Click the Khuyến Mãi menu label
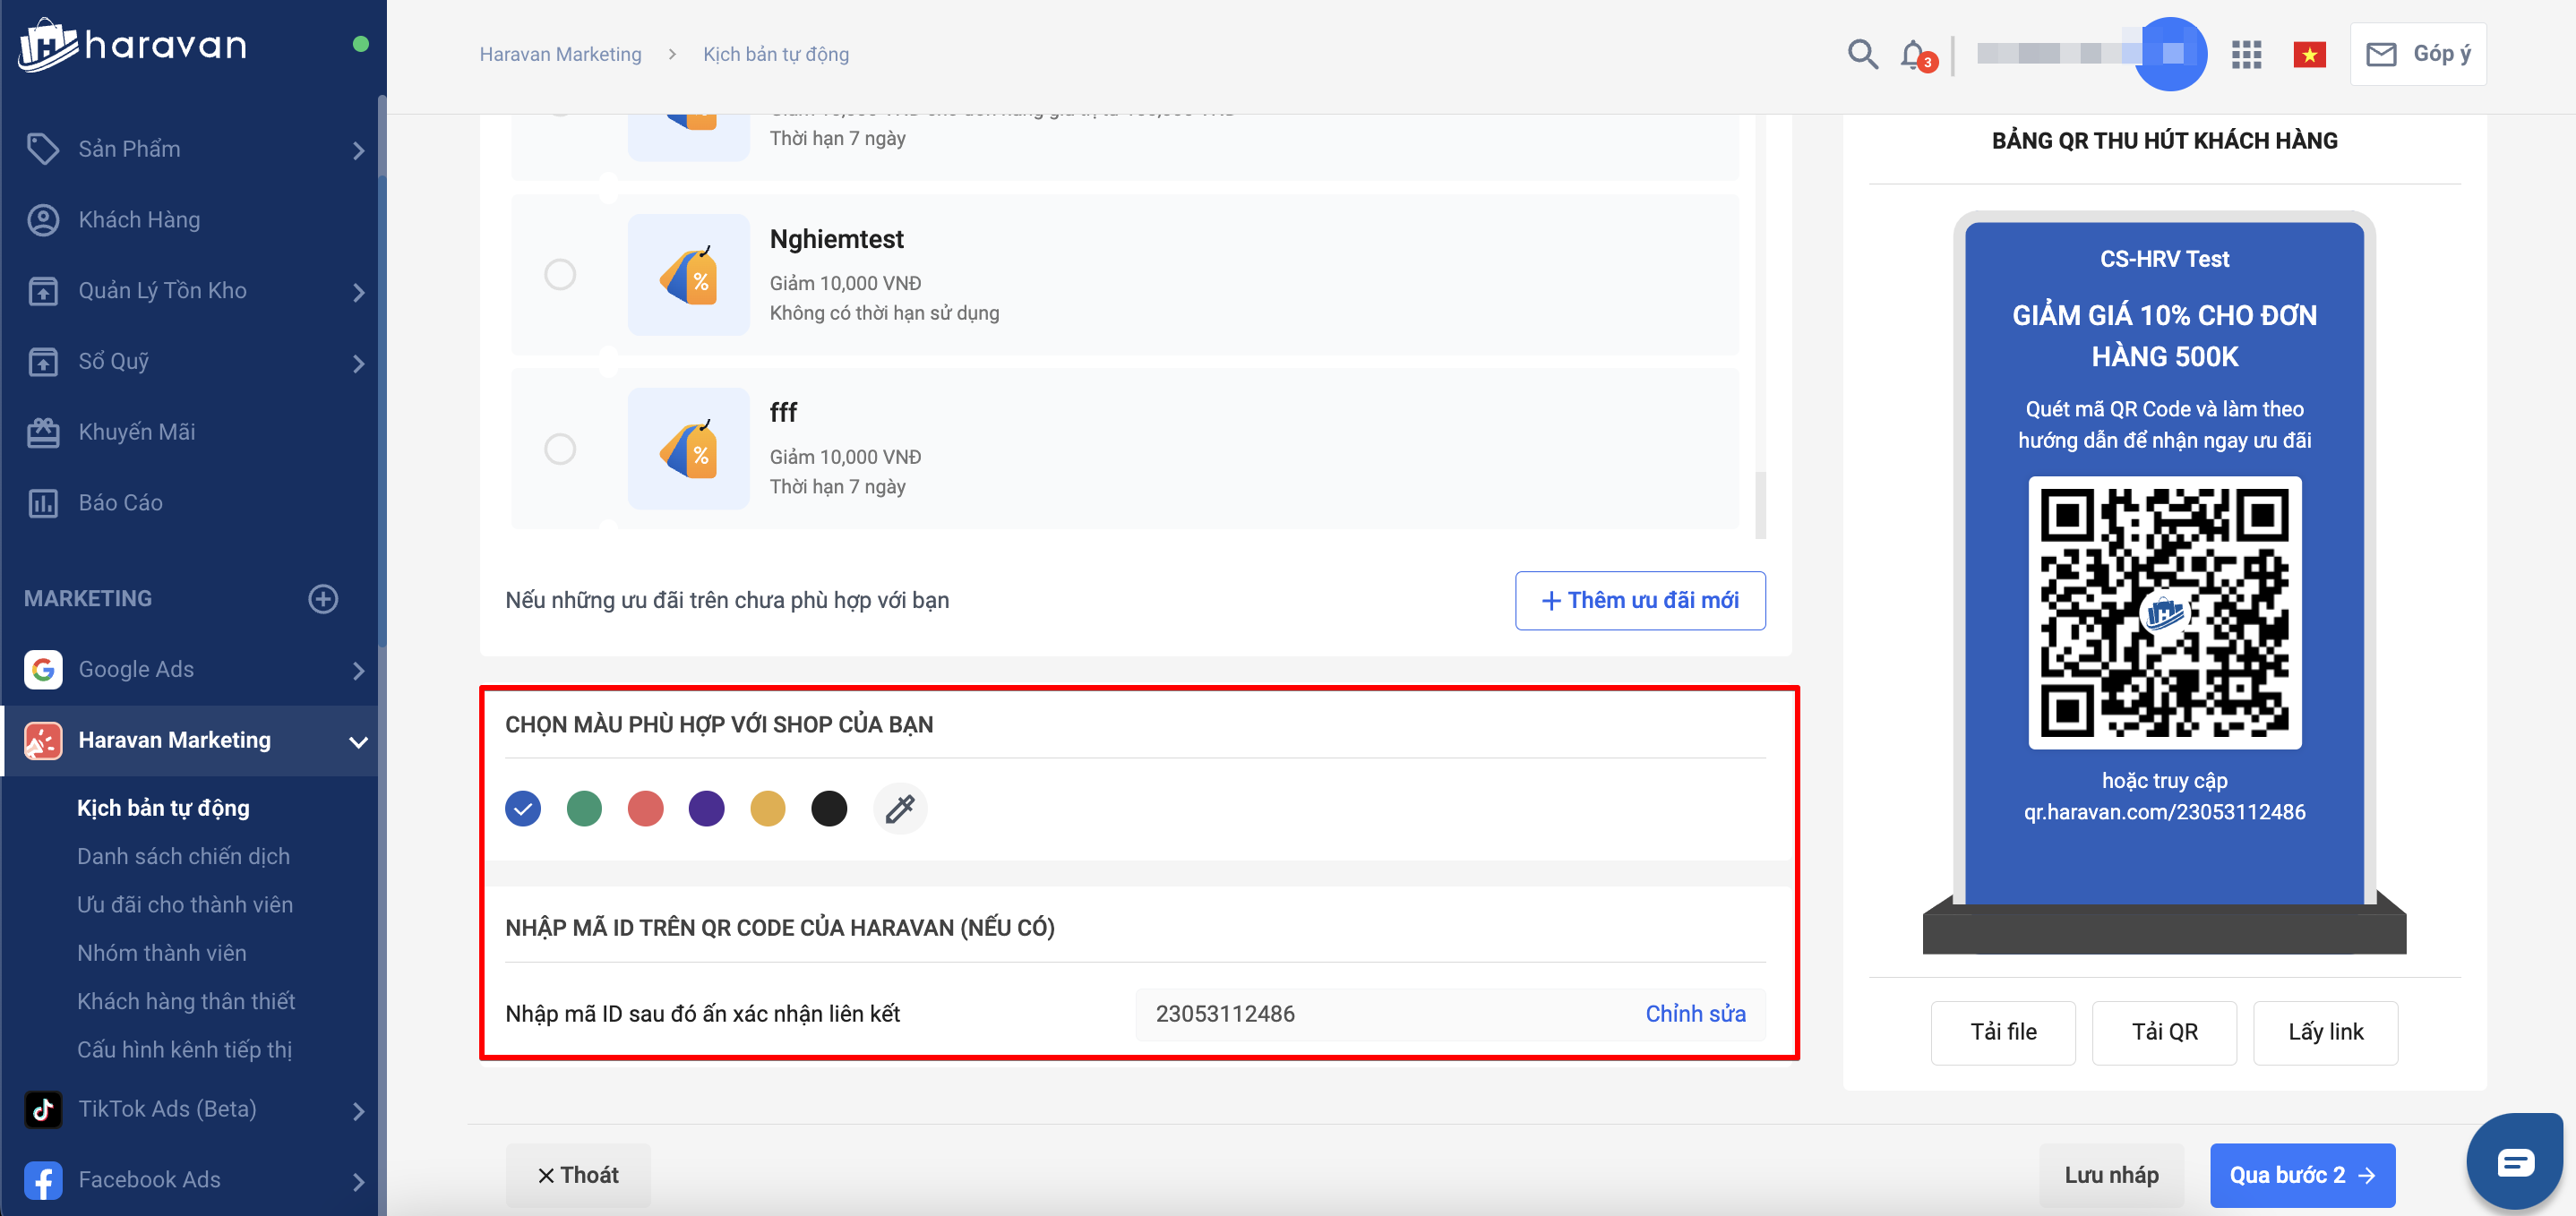 137,432
